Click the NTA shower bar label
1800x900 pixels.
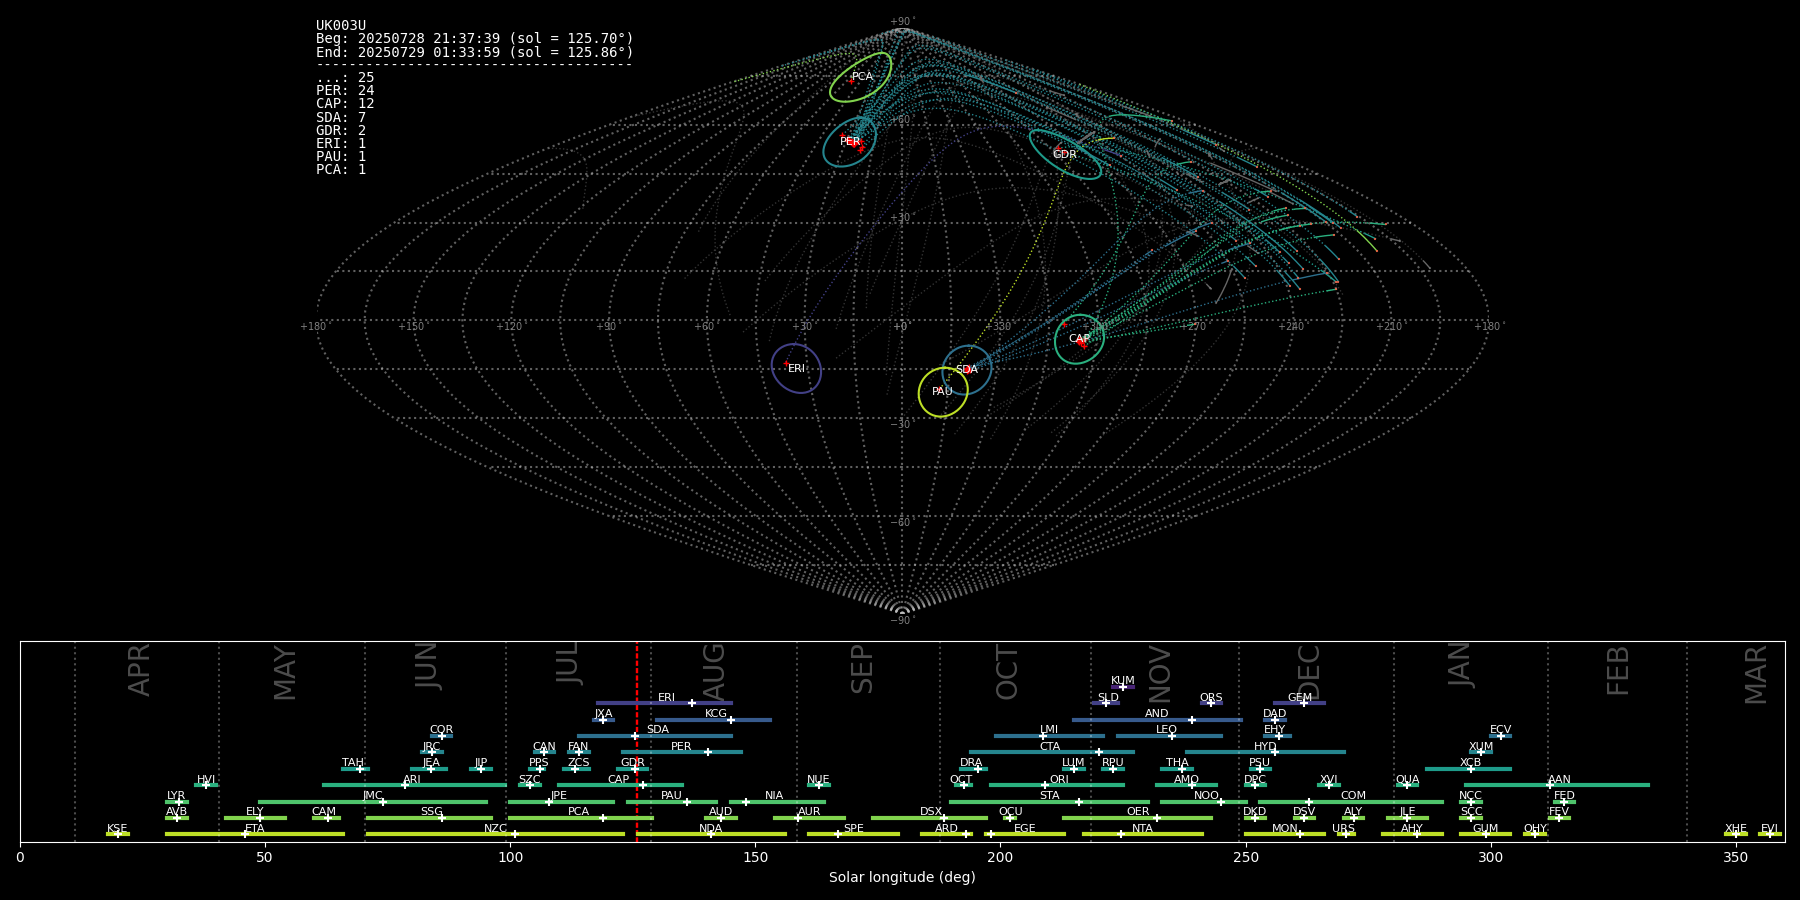pyautogui.click(x=1142, y=829)
